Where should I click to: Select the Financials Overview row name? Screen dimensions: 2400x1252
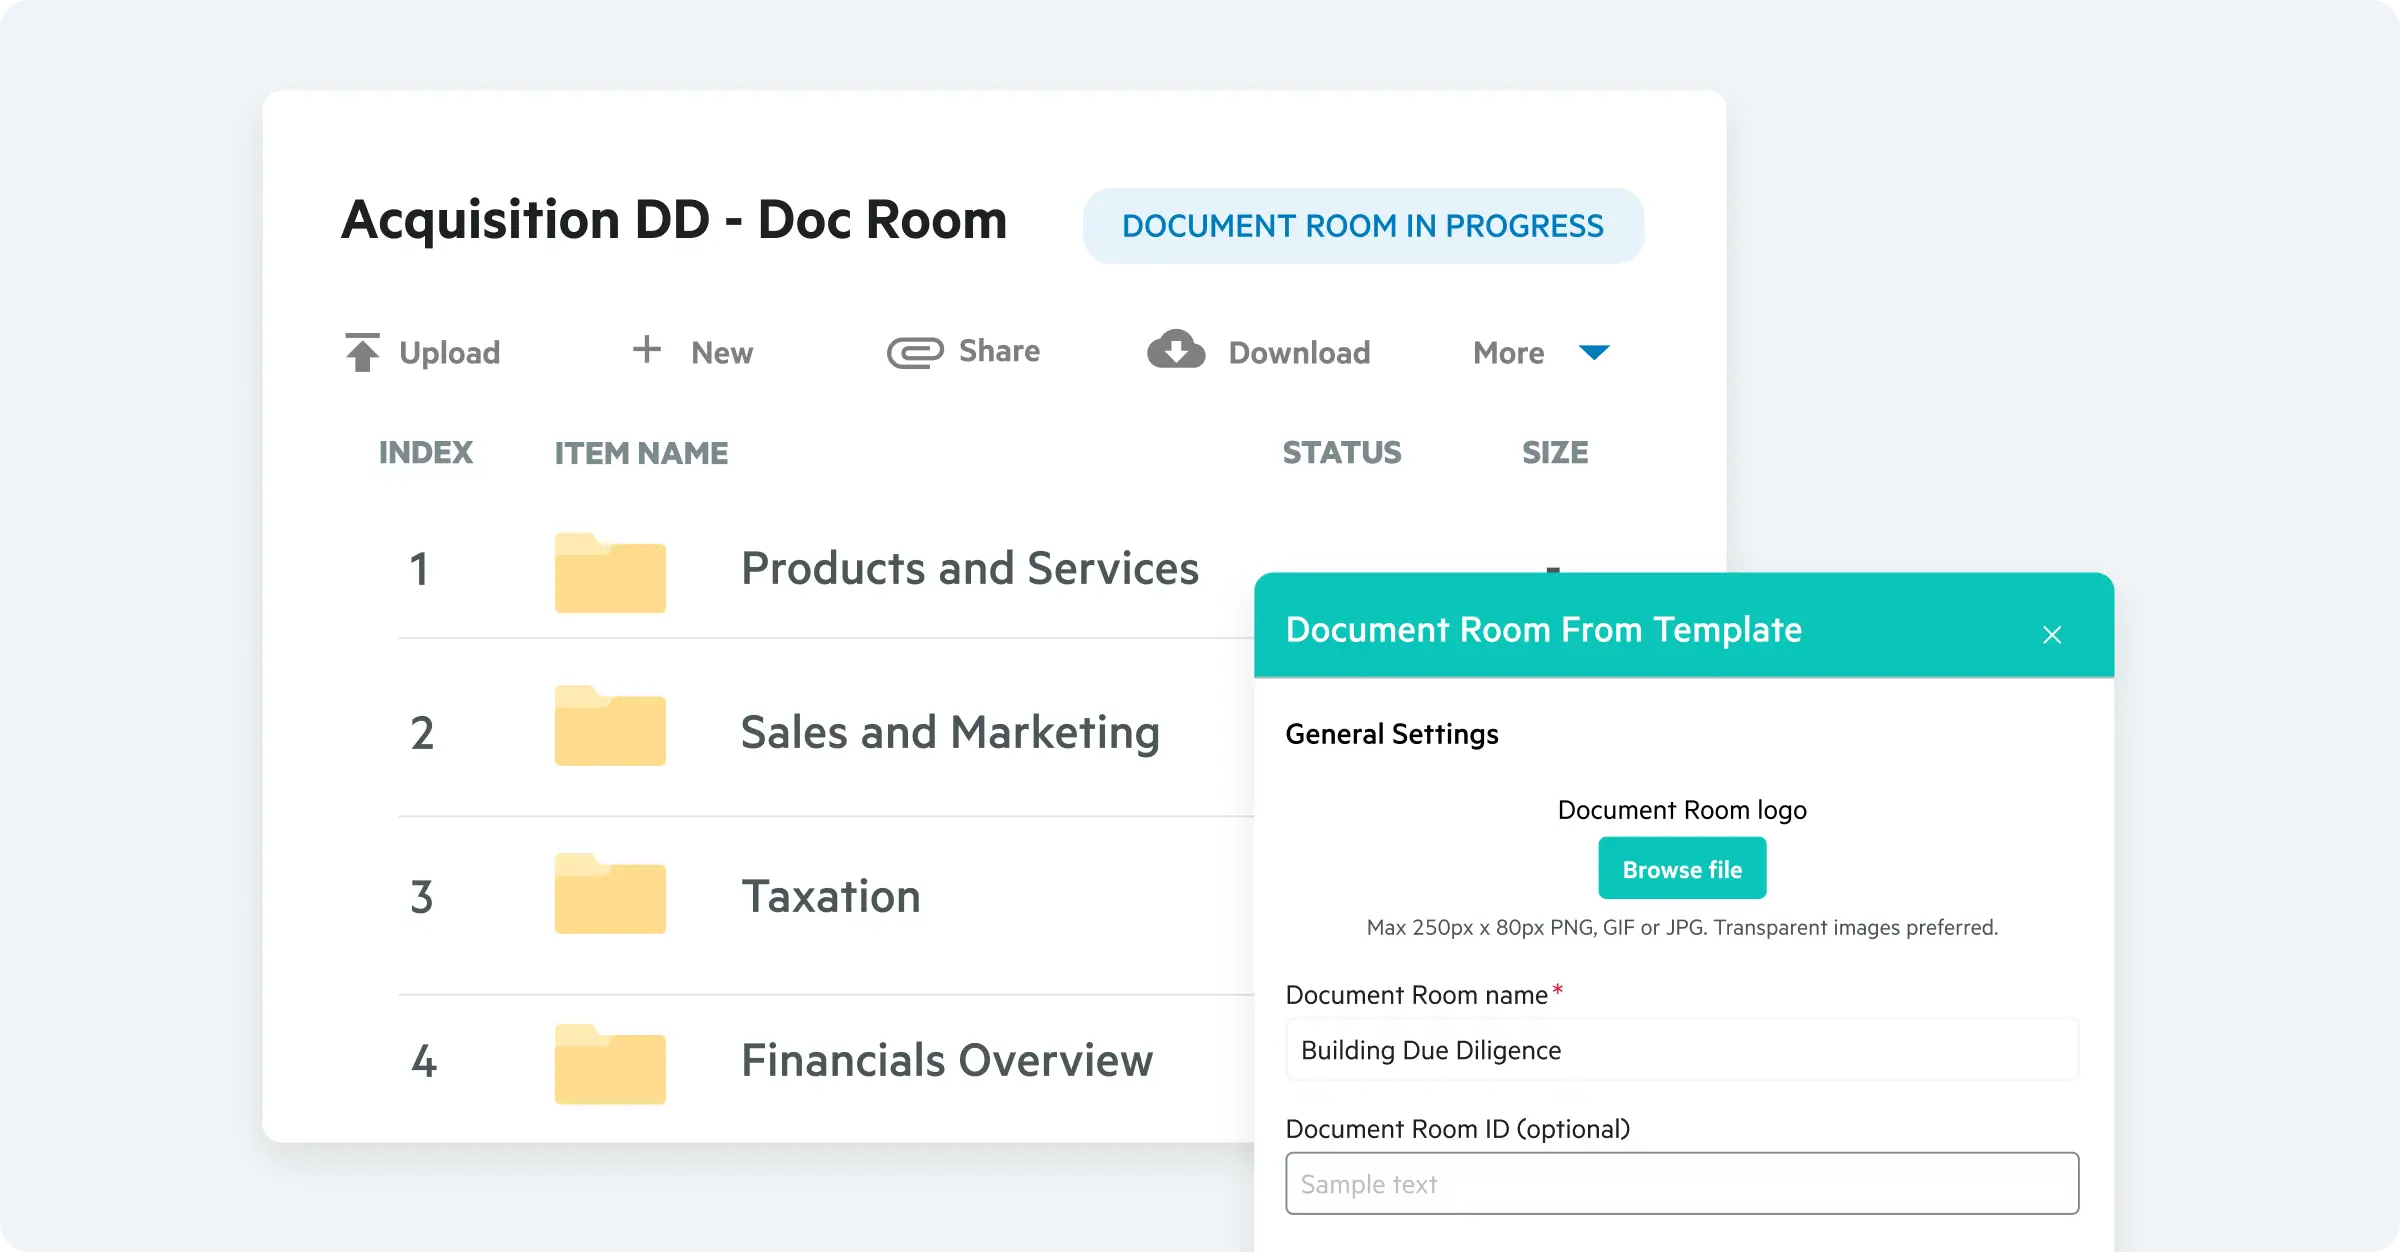947,1060
